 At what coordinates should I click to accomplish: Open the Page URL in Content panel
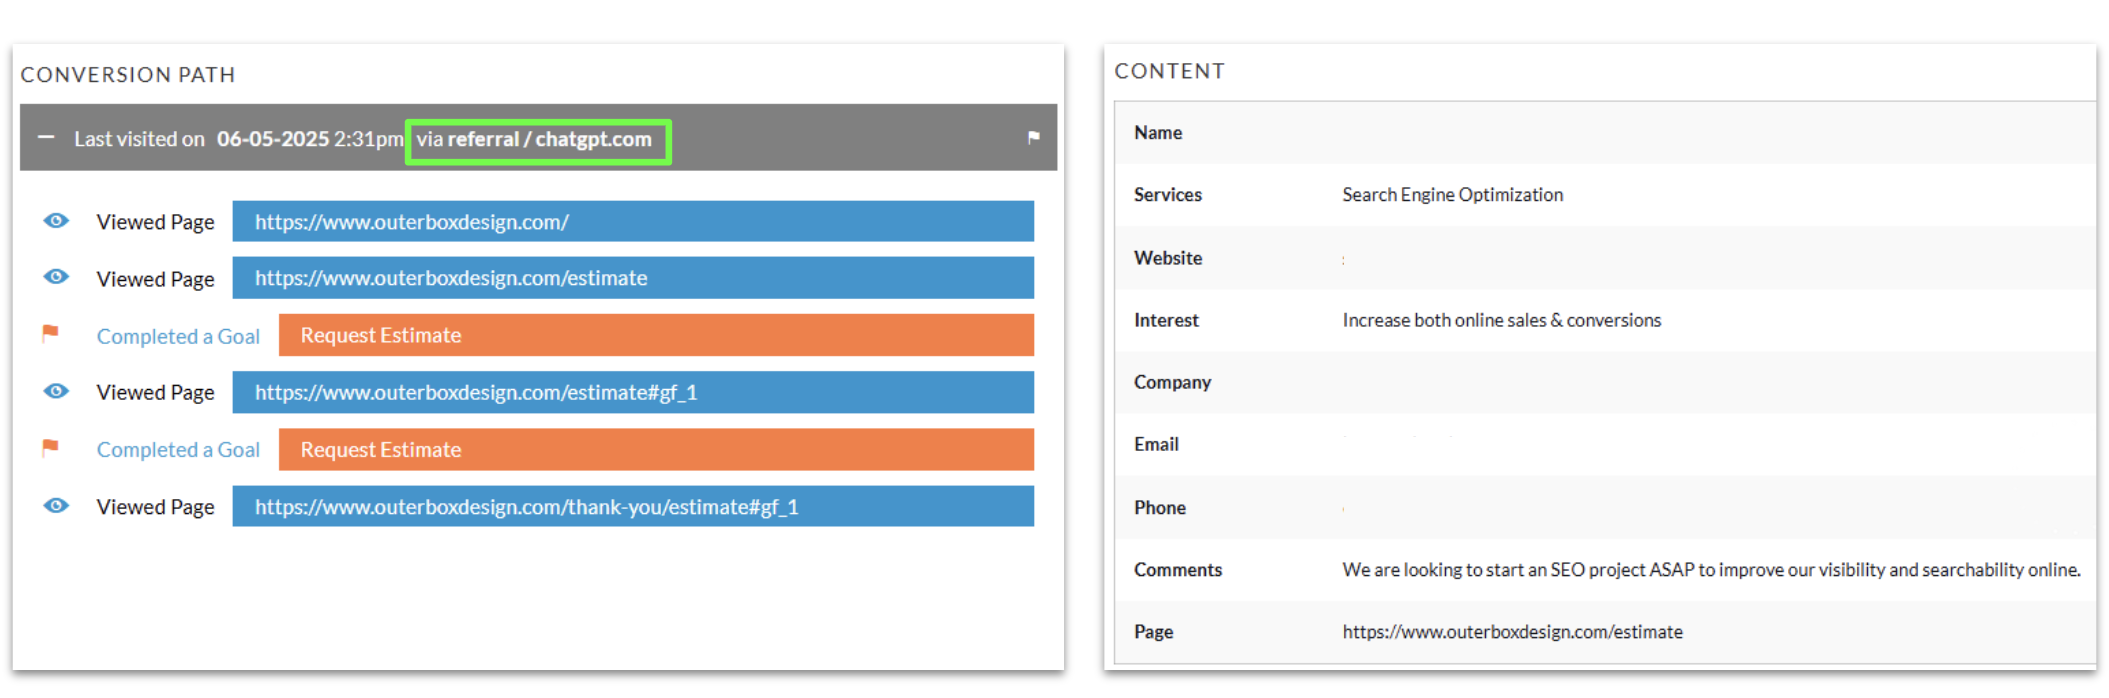(x=1511, y=632)
